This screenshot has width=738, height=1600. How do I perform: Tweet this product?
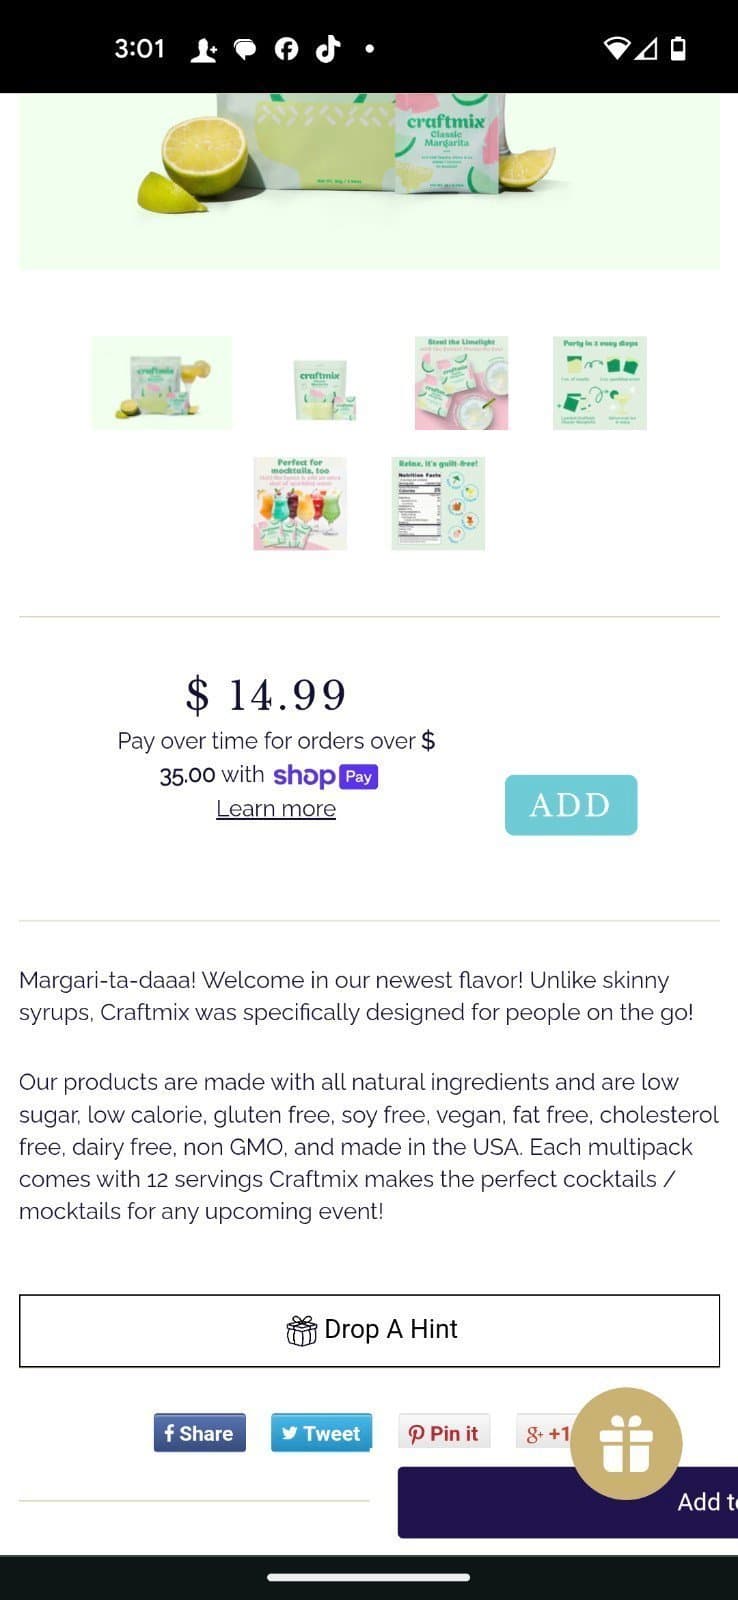[x=321, y=1432]
